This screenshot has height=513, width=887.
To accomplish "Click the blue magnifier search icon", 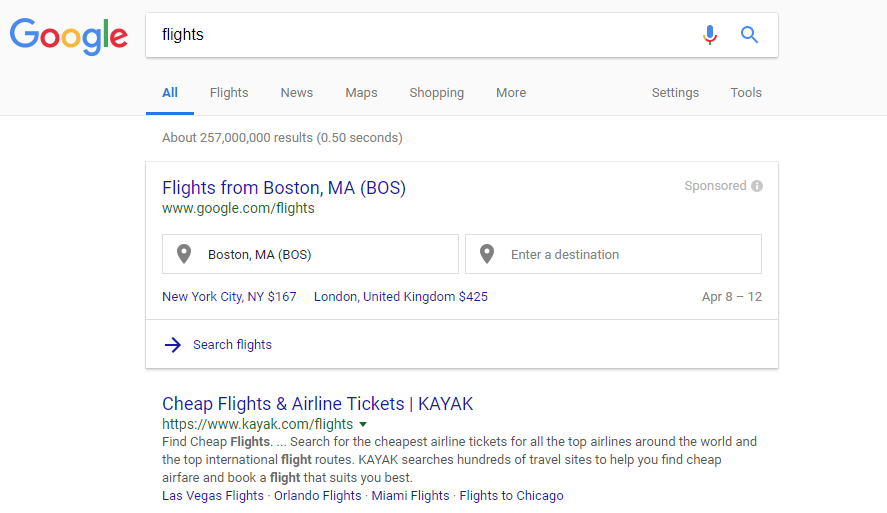I will (x=750, y=35).
